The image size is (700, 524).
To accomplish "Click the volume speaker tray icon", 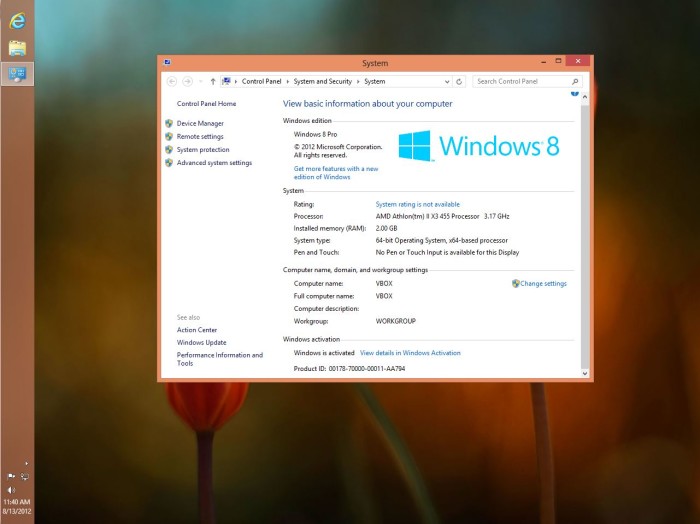I will point(11,490).
